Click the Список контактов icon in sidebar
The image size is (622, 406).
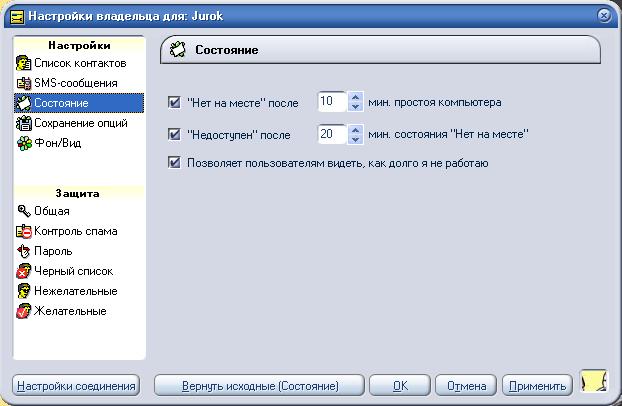click(24, 64)
